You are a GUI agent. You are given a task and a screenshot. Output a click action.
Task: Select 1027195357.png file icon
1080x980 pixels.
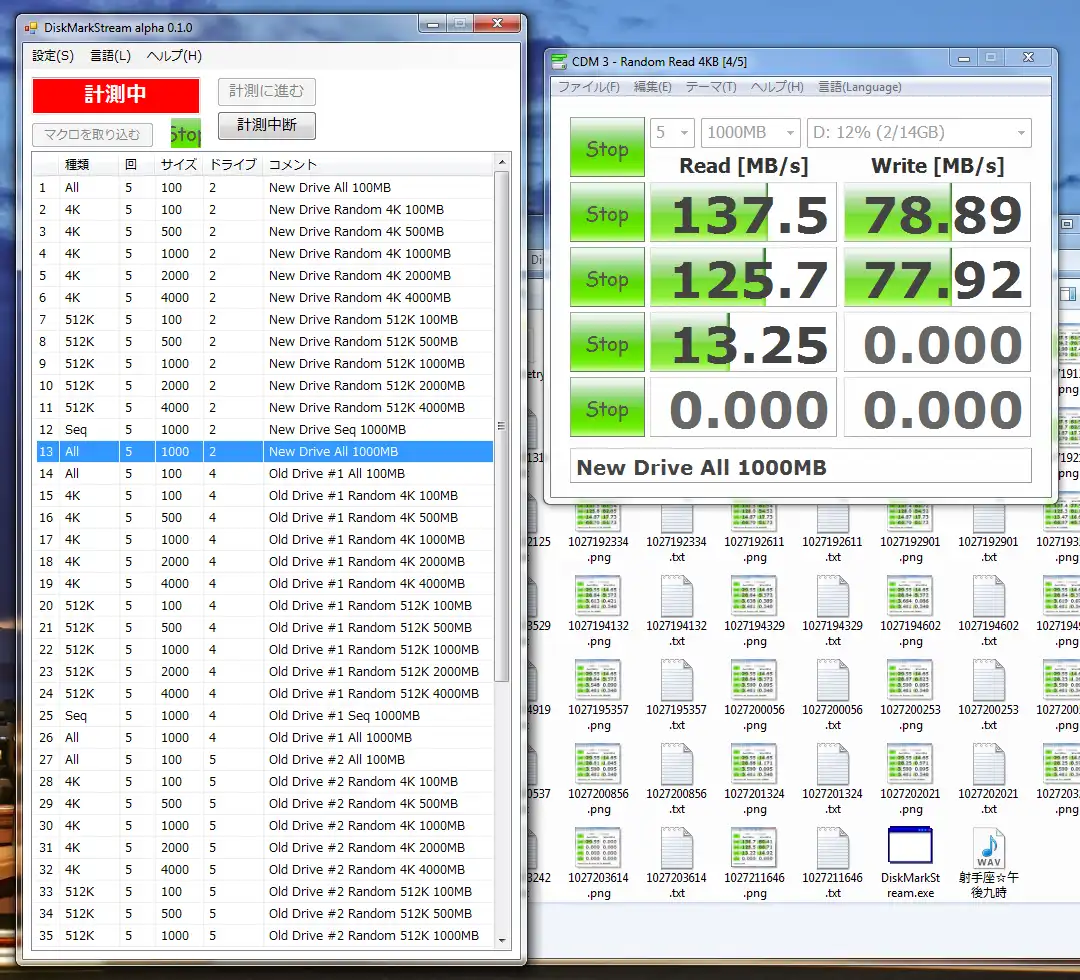[598, 680]
